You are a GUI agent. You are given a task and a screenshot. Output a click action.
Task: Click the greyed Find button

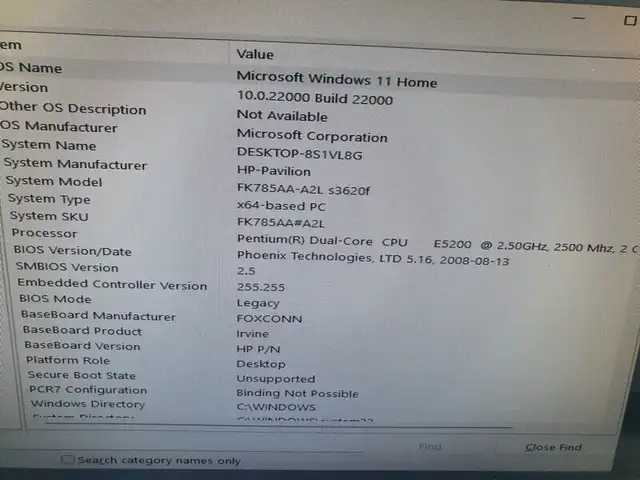coord(430,447)
